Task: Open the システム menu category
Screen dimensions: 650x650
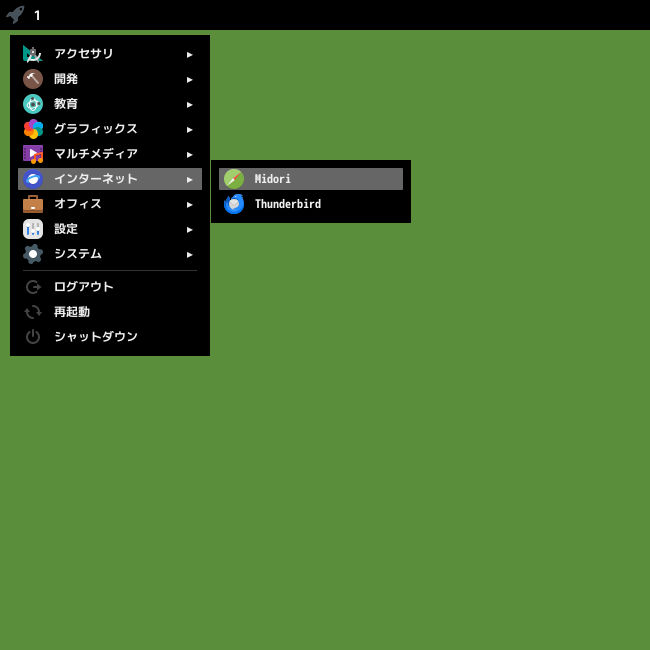Action: coord(110,254)
